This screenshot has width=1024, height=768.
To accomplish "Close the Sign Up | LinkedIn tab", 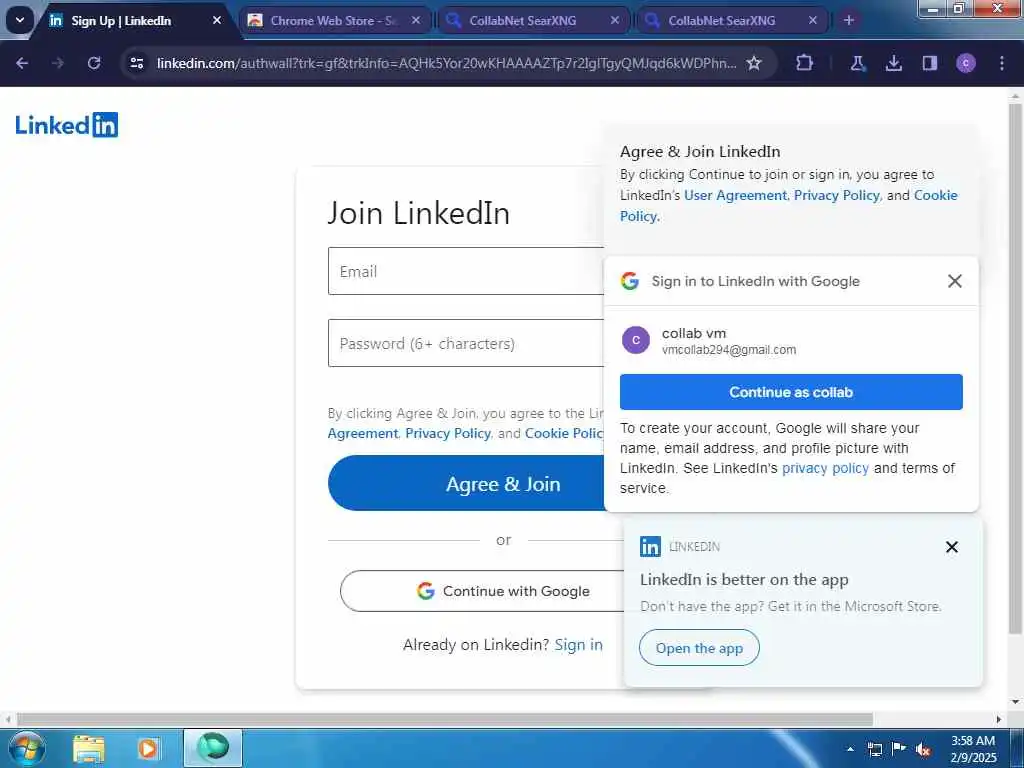I will pyautogui.click(x=217, y=20).
